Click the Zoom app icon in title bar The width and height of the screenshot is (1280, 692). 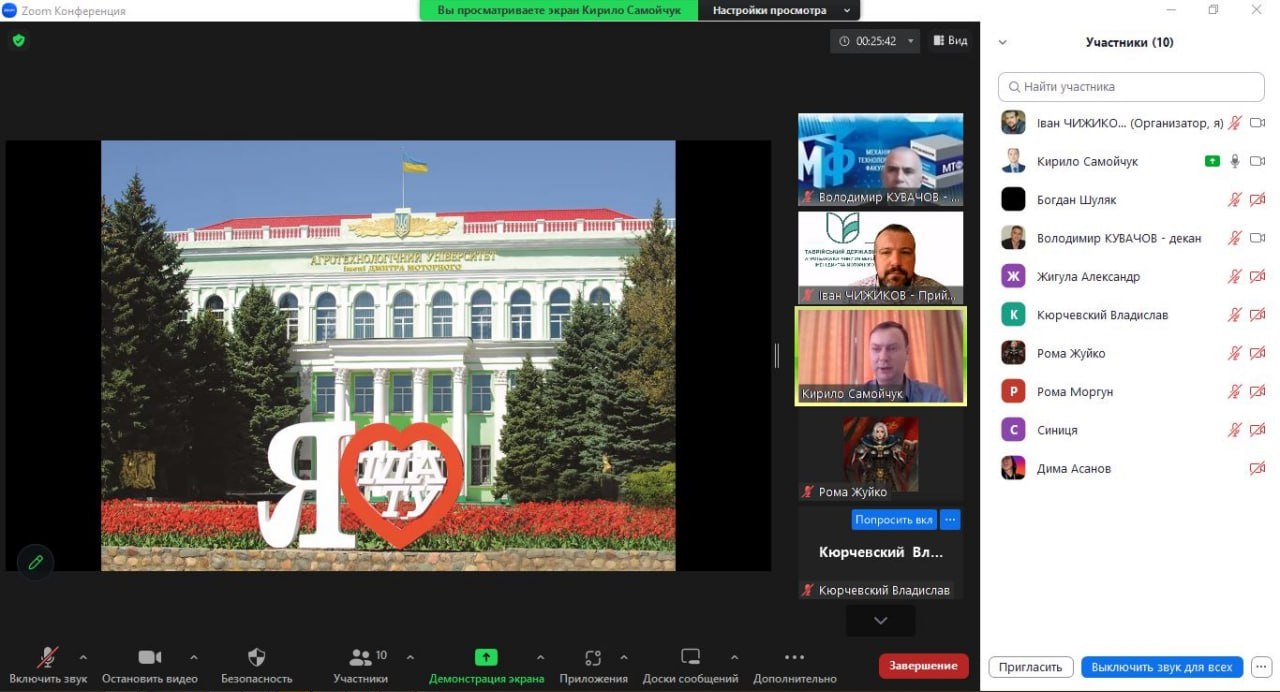coord(10,10)
